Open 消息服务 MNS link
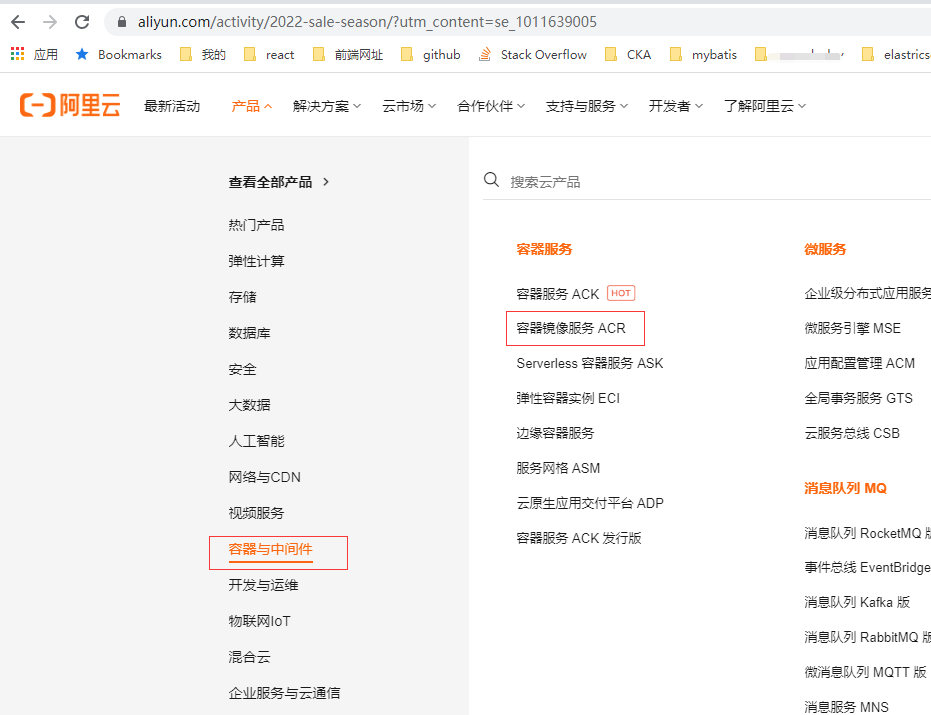This screenshot has height=715, width=931. click(x=847, y=707)
